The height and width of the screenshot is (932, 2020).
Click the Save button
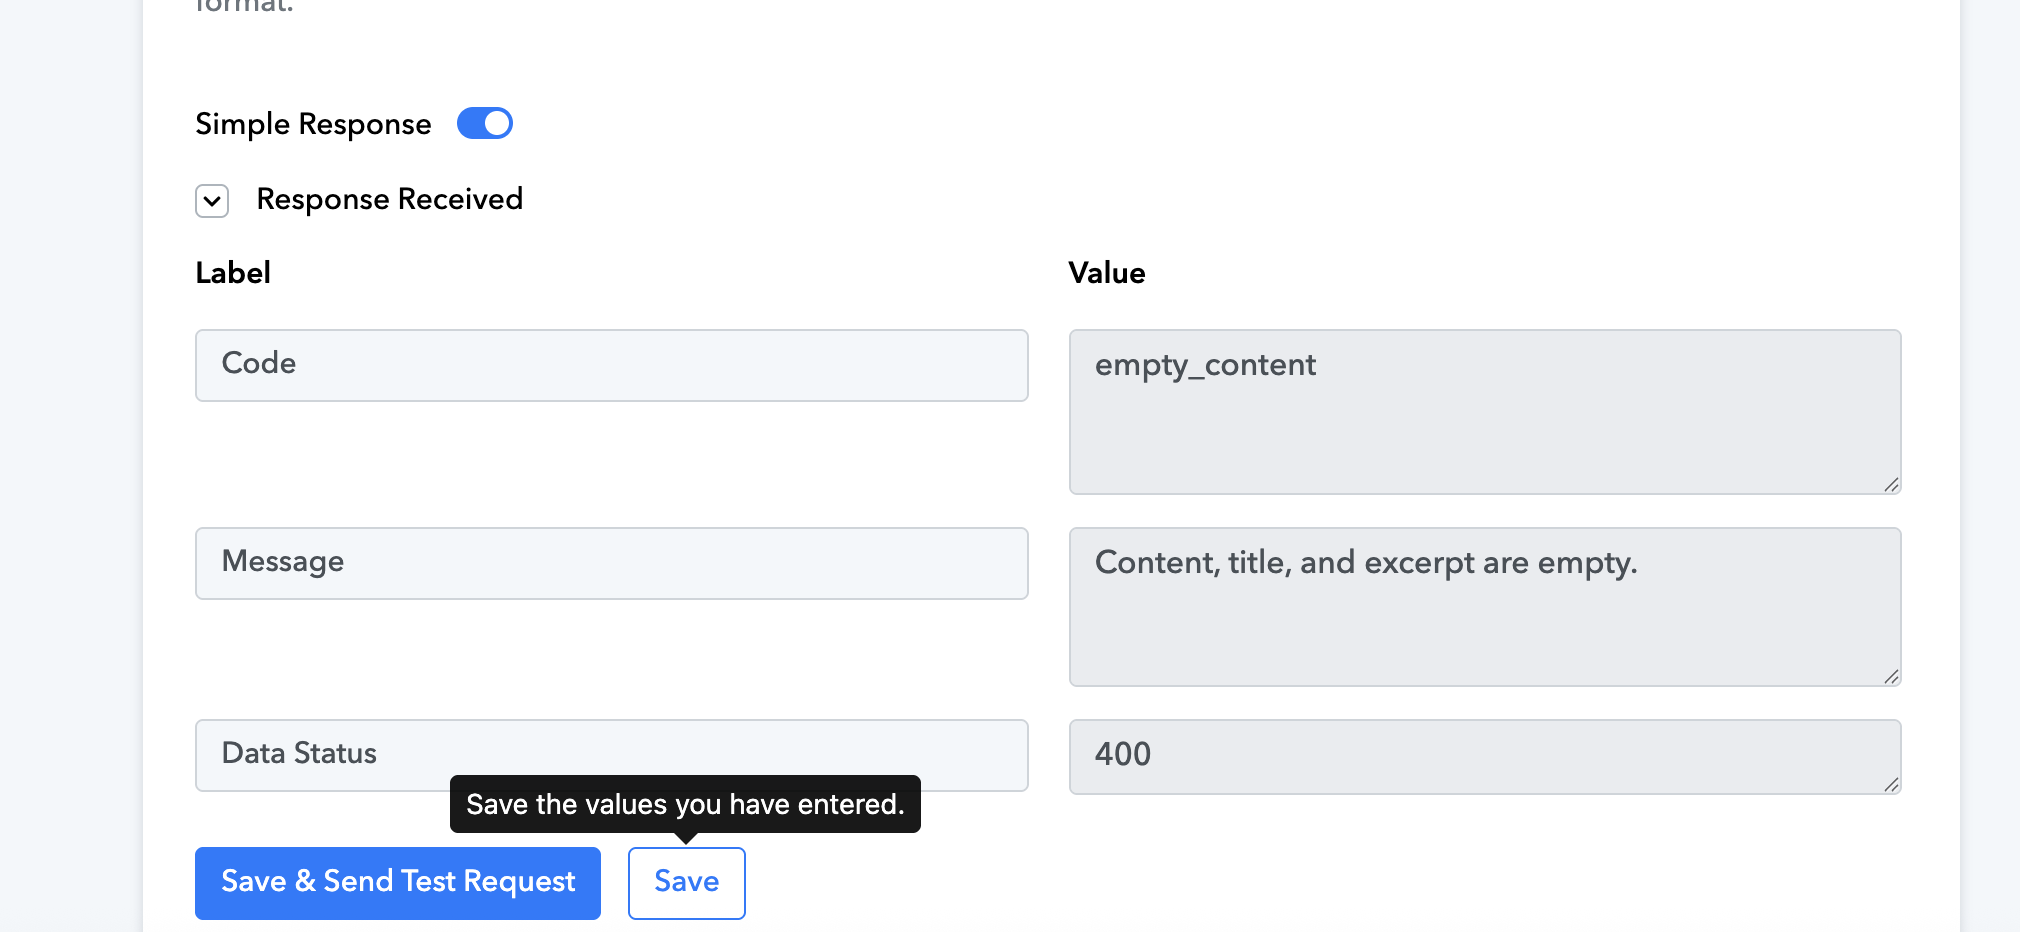[x=687, y=883]
